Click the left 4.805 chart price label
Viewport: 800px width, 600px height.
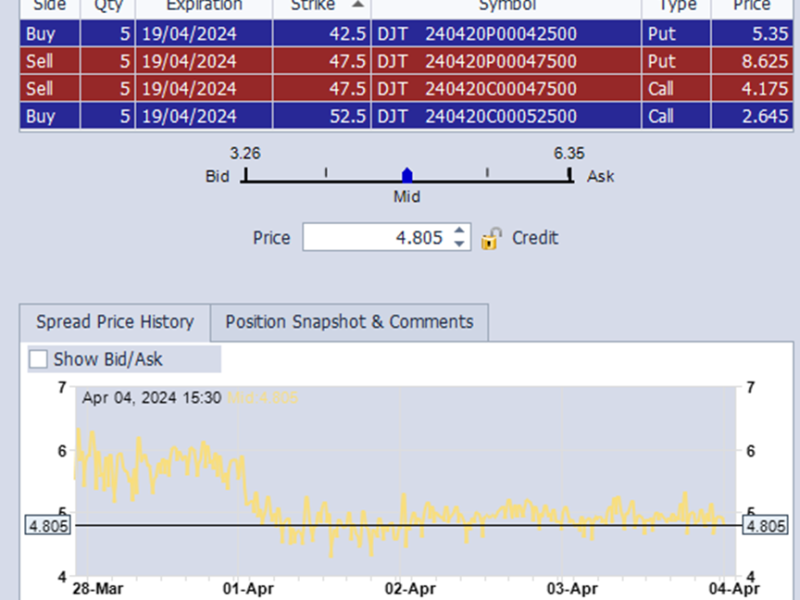click(49, 526)
